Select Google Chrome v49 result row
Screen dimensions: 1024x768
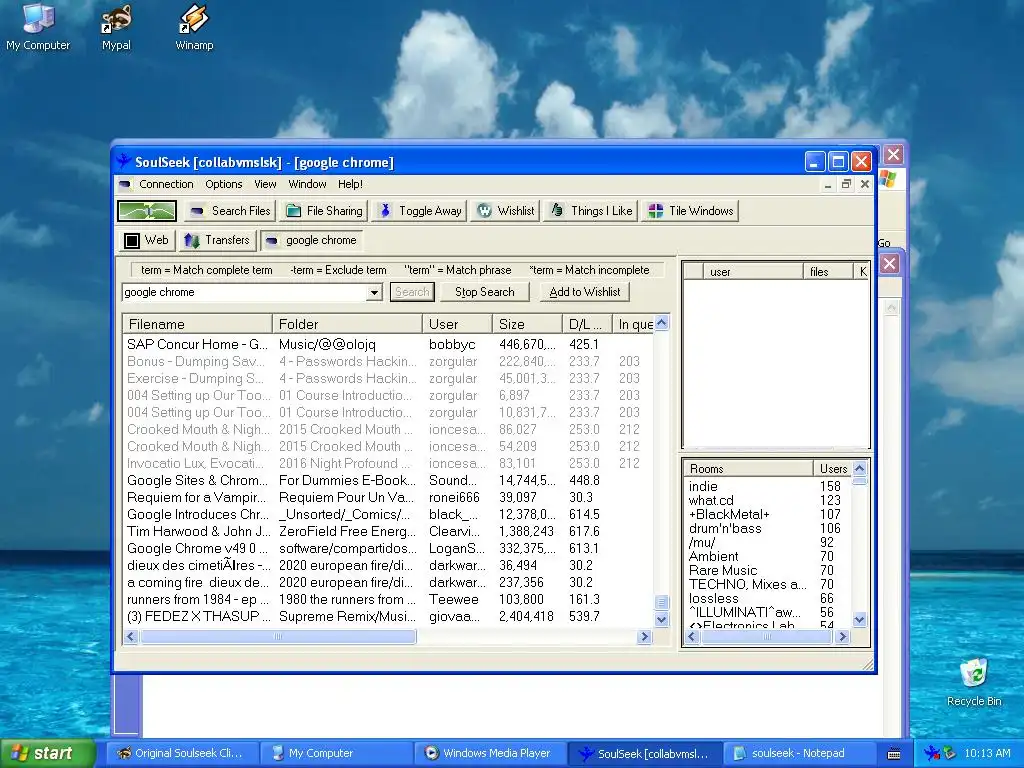pos(388,548)
